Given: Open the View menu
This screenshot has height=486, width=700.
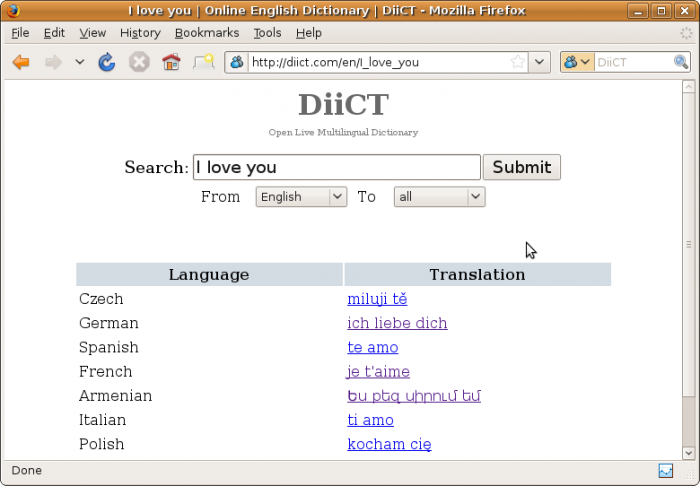Looking at the screenshot, I should coord(92,33).
